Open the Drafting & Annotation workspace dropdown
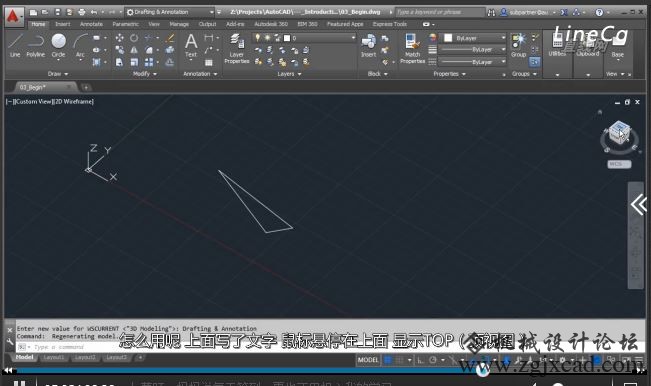Screen dimensions: 651x386 (x=170, y=12)
